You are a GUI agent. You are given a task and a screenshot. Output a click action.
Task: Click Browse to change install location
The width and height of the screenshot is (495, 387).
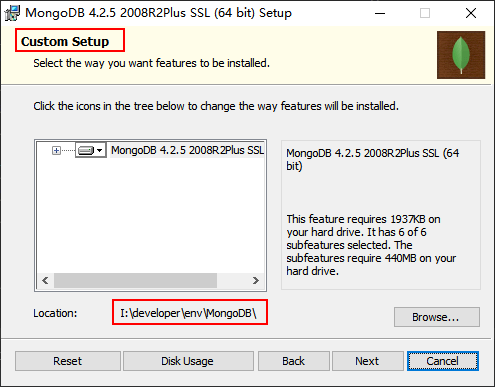(x=437, y=317)
